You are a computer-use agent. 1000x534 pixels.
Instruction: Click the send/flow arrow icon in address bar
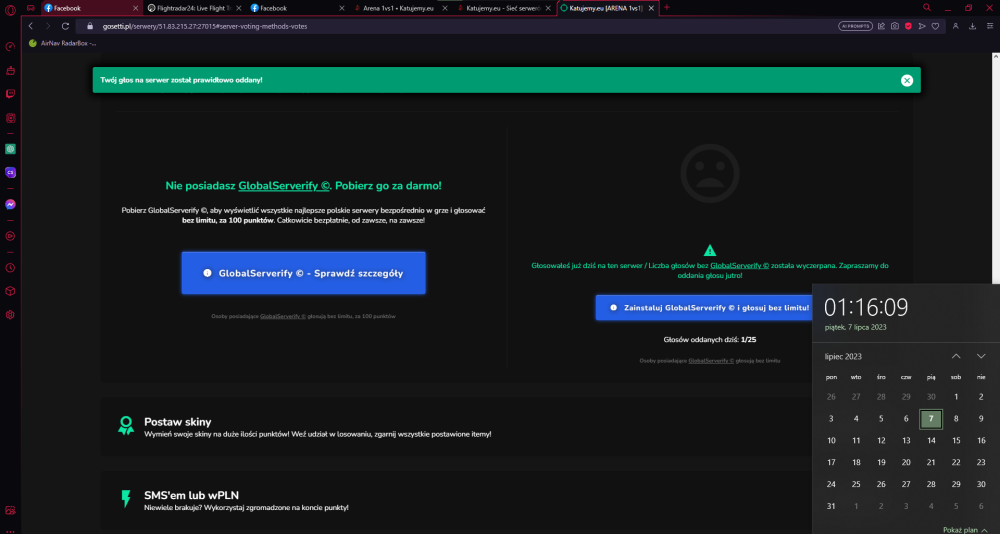pos(922,26)
